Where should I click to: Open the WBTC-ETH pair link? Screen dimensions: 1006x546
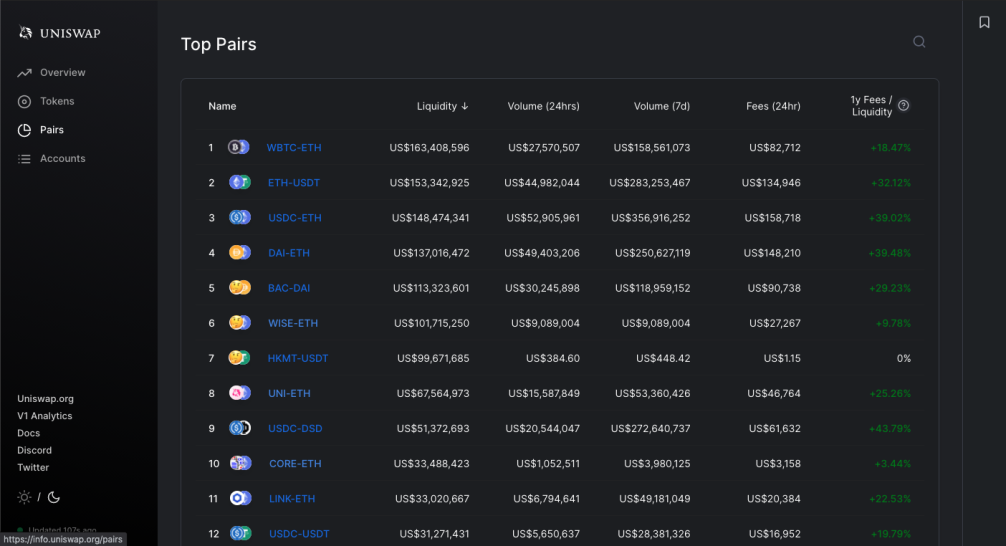(294, 148)
